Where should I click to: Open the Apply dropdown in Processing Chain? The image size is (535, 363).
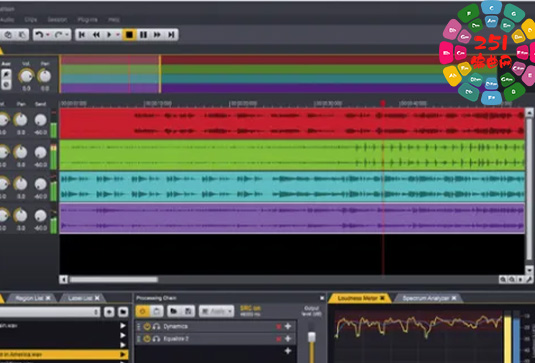(x=217, y=311)
